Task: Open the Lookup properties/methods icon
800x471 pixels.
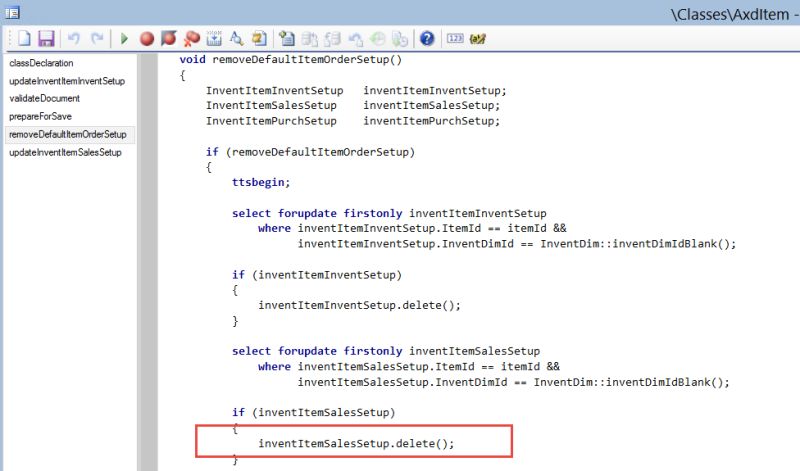Action: (236, 38)
